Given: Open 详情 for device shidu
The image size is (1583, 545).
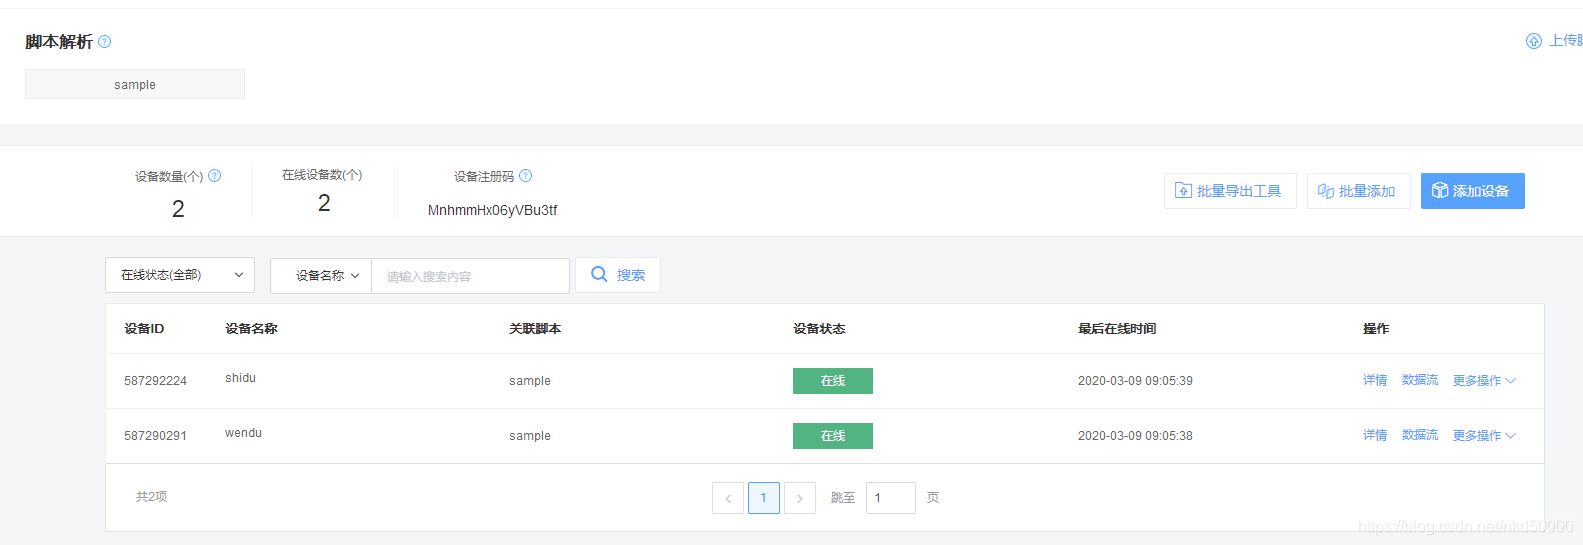Looking at the screenshot, I should coord(1375,380).
